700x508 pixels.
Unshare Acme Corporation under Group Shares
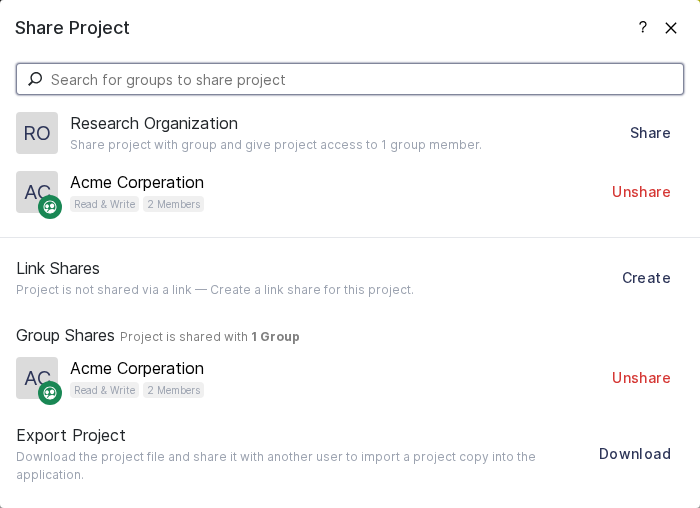(x=641, y=378)
